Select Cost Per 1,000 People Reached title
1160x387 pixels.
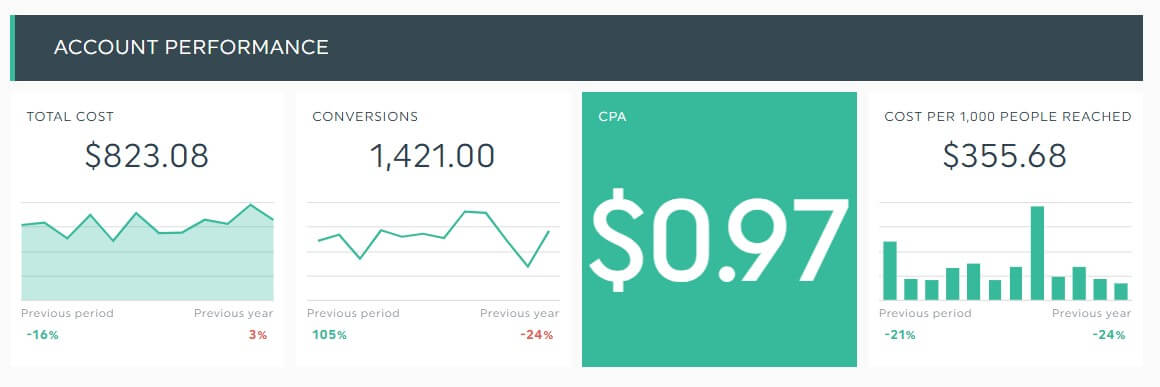(x=1008, y=116)
